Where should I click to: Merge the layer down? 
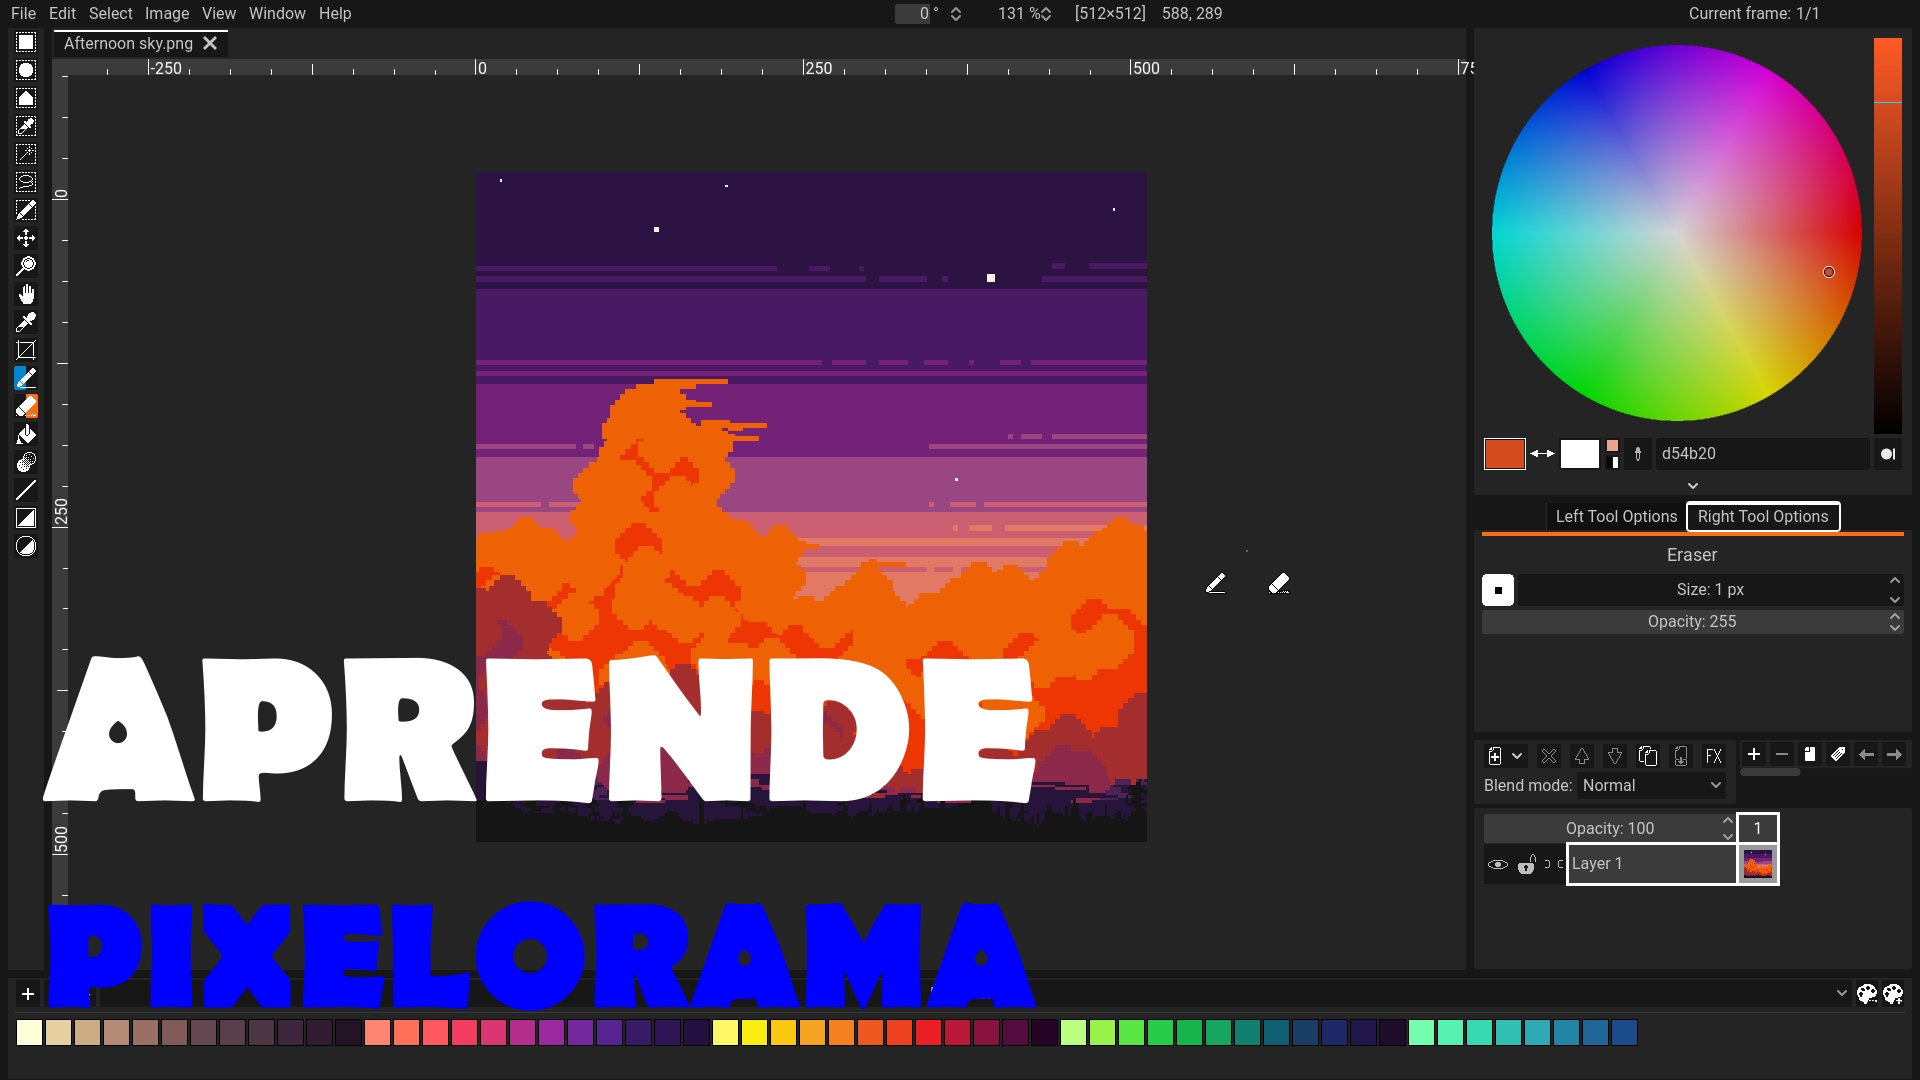point(1681,756)
